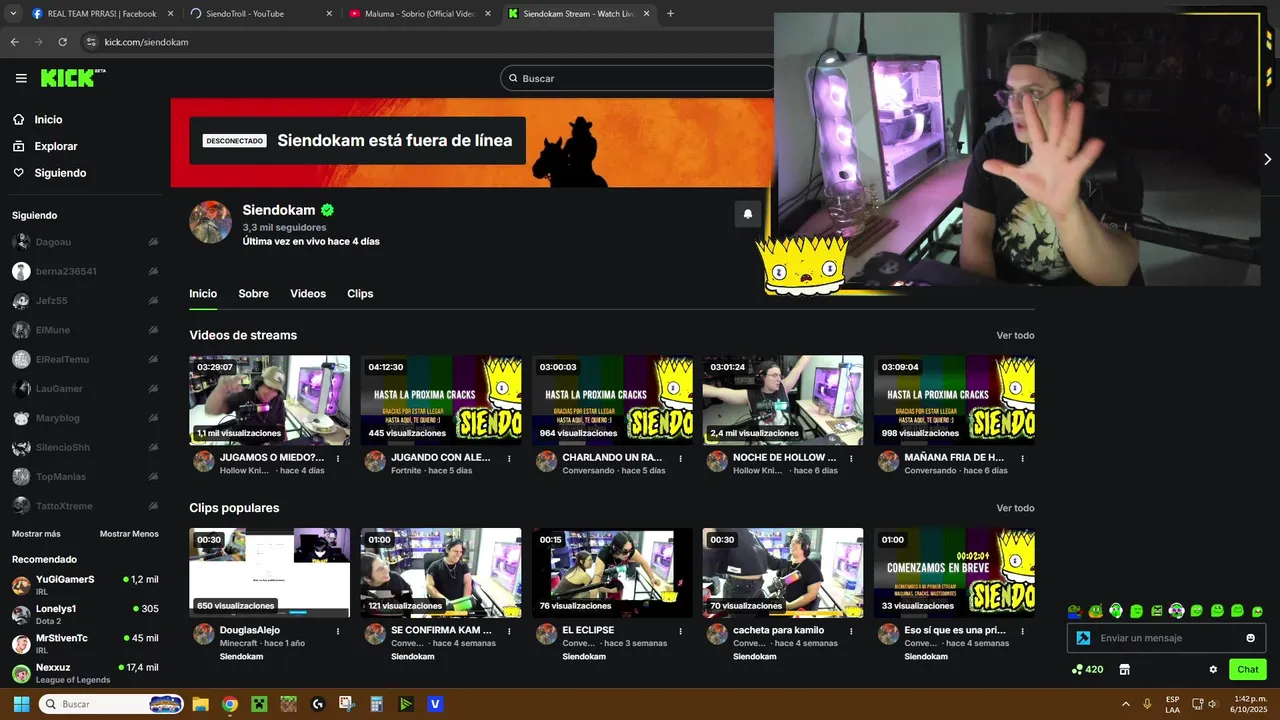Open Chrome from the taskbar
Screen dimensions: 1280x720
229,704
